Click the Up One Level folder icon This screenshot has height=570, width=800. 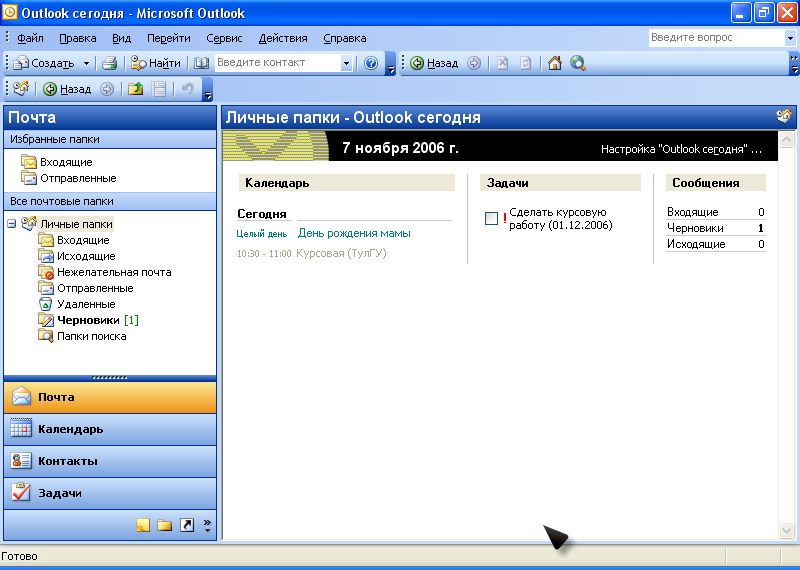pos(135,89)
